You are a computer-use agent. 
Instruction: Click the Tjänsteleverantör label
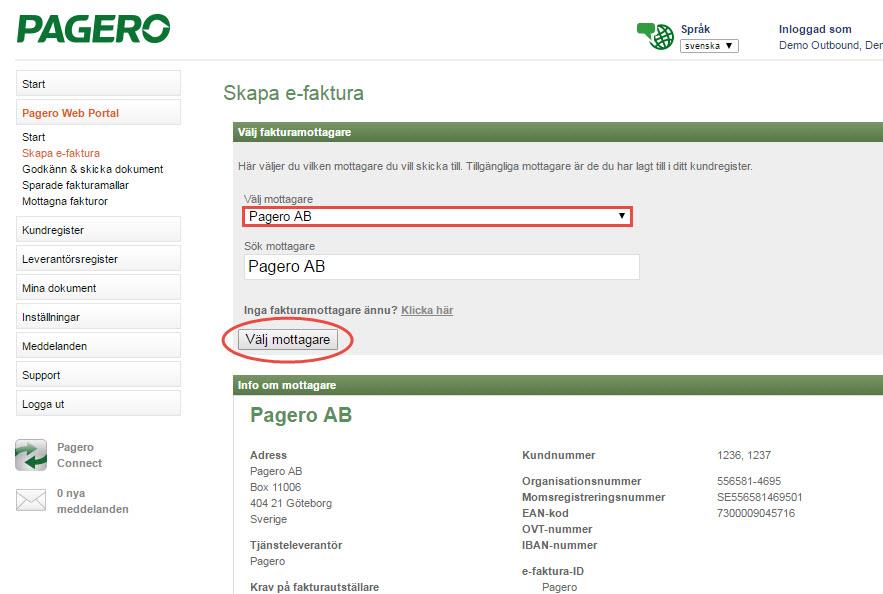[x=296, y=545]
